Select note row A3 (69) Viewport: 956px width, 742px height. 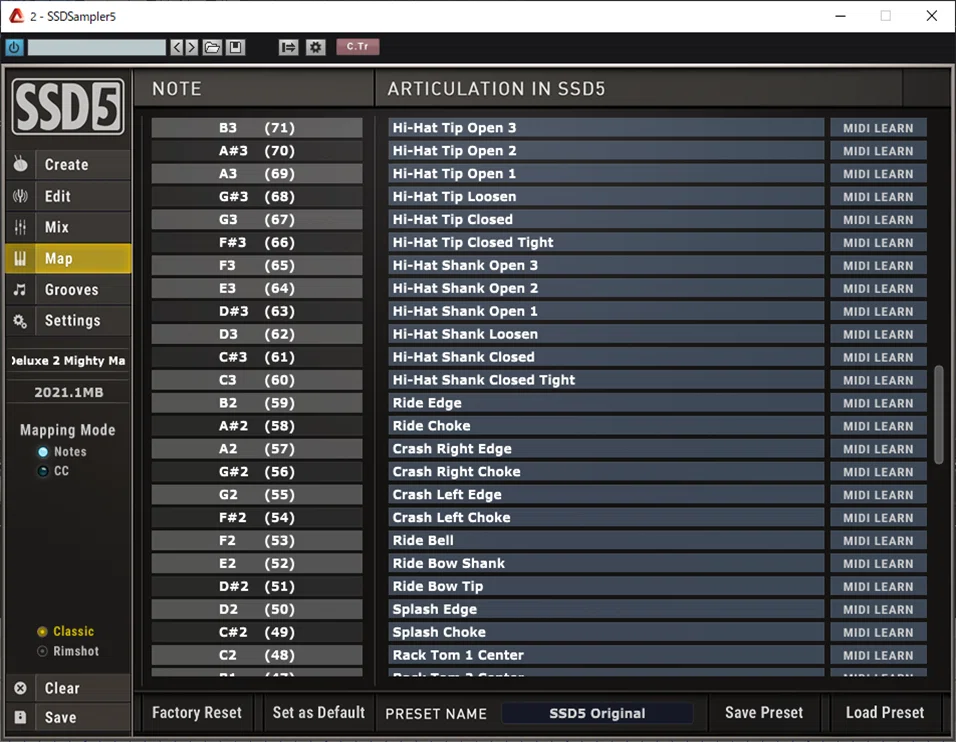point(257,174)
